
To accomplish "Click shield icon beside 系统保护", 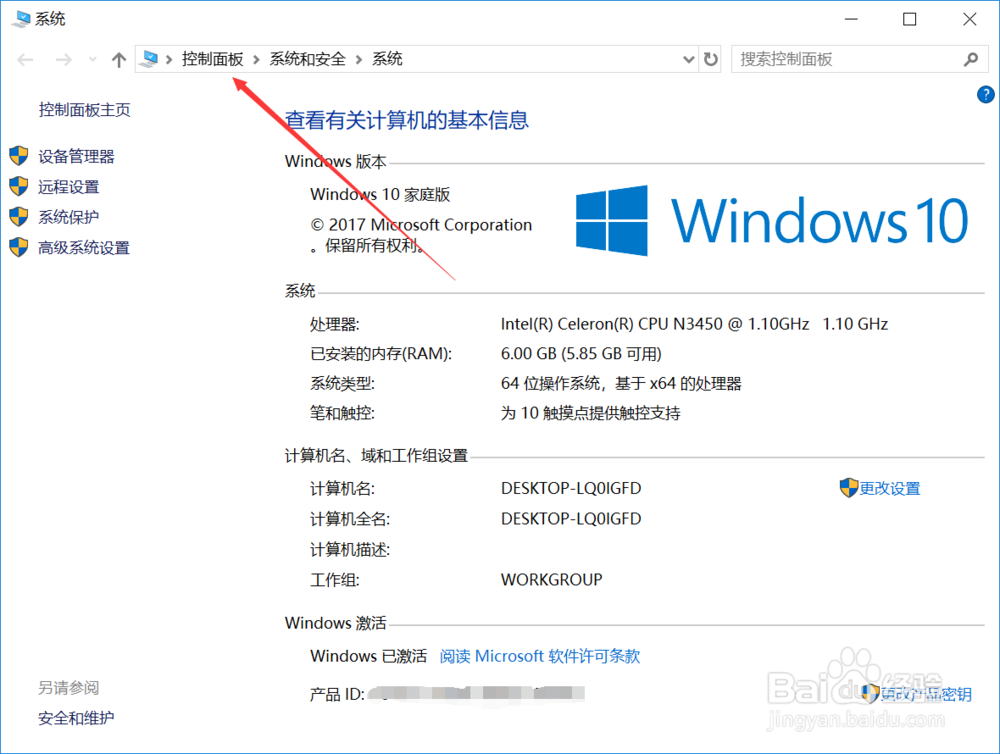I will click(19, 216).
